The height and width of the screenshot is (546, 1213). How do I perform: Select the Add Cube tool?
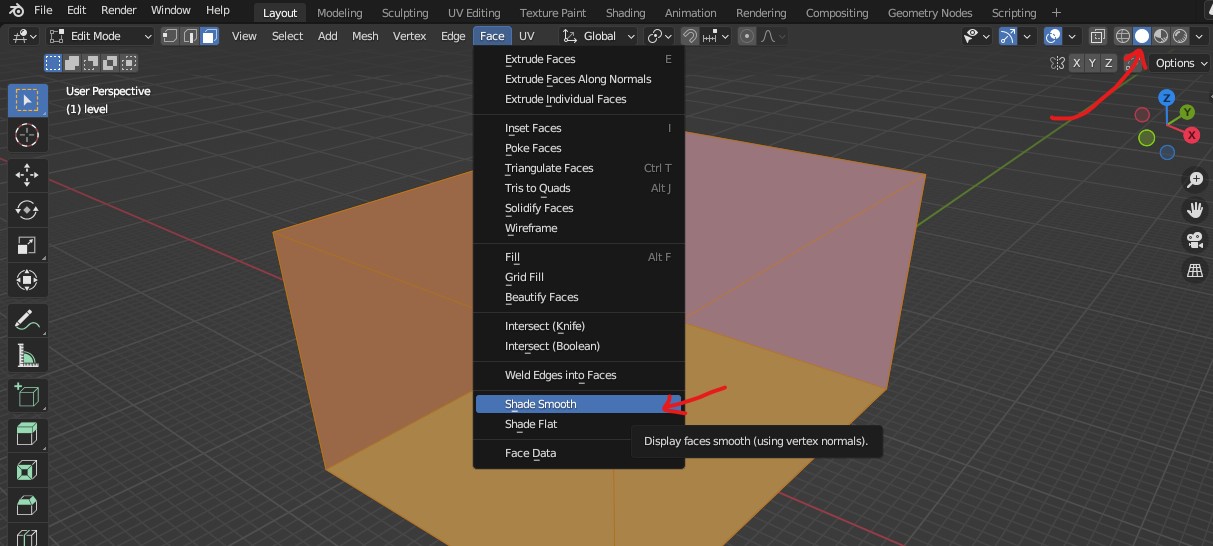[27, 395]
